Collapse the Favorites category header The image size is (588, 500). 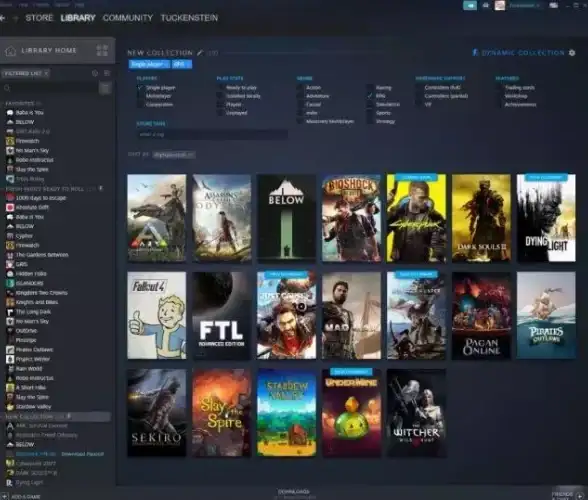click(22, 103)
